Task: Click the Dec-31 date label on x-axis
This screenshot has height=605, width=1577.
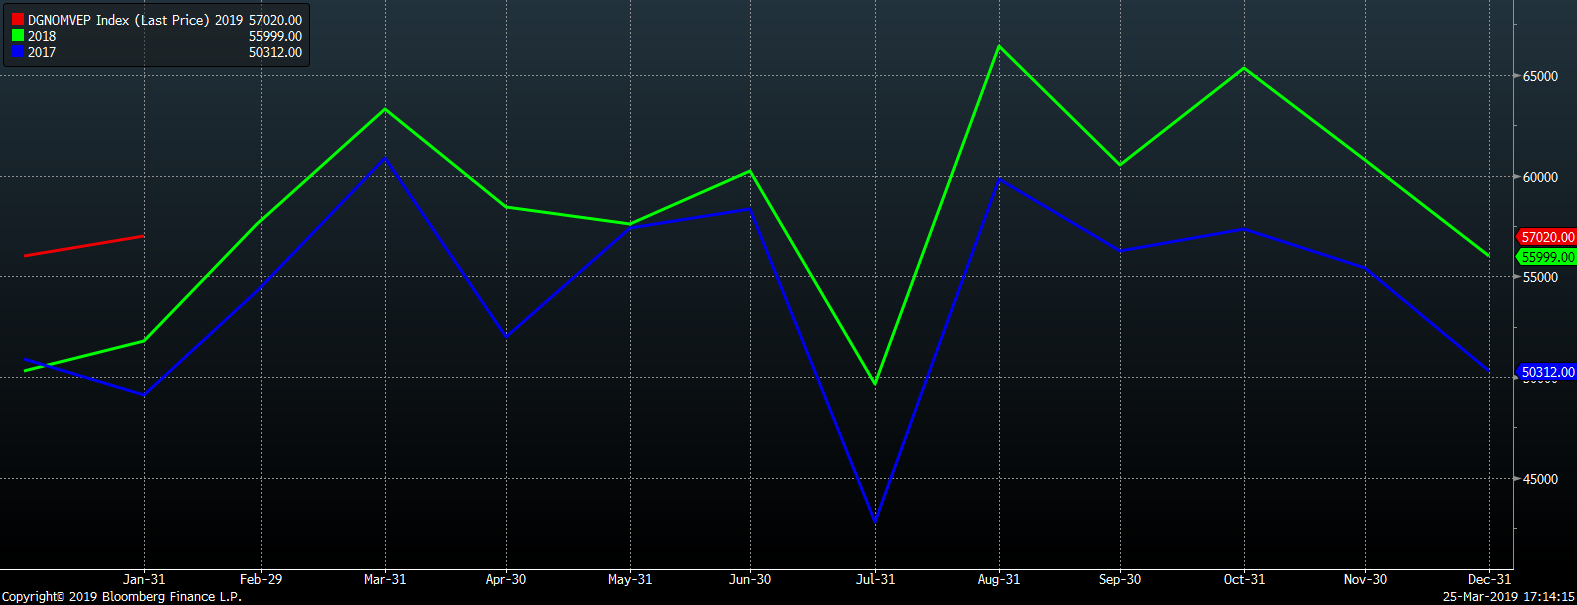Action: pos(1489,579)
